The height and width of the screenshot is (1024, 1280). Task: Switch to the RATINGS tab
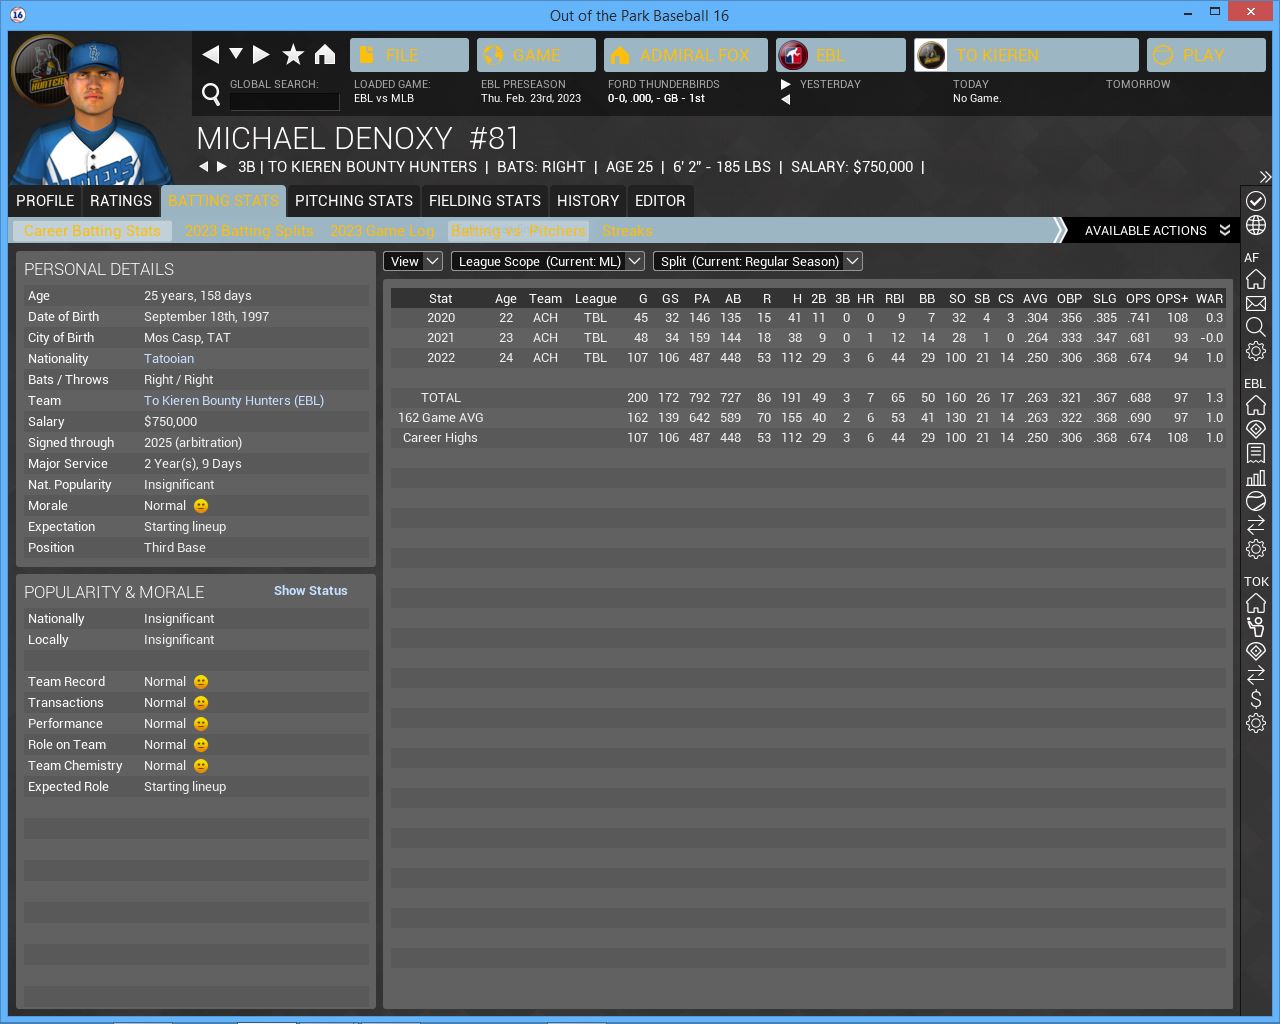(121, 201)
